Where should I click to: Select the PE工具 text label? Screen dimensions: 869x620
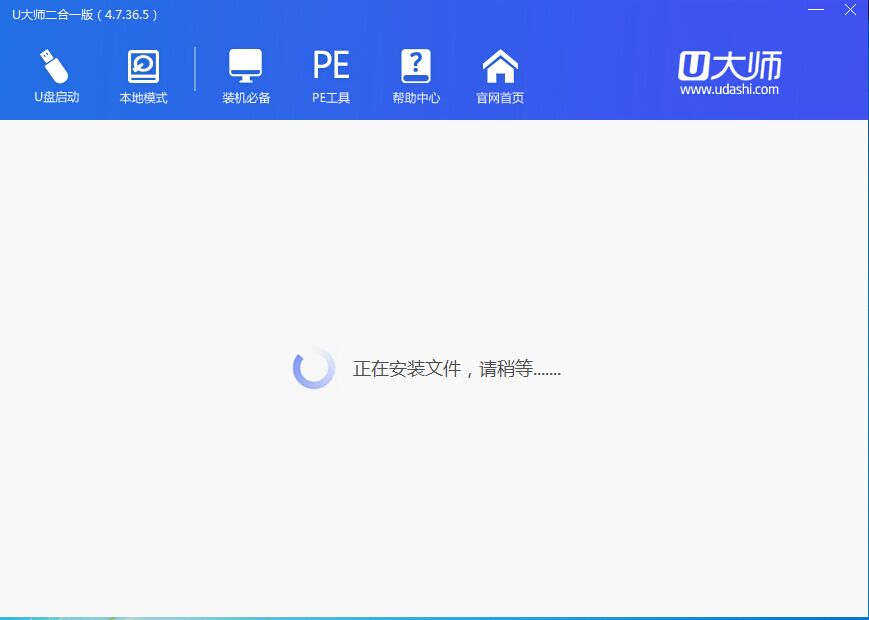tap(331, 98)
